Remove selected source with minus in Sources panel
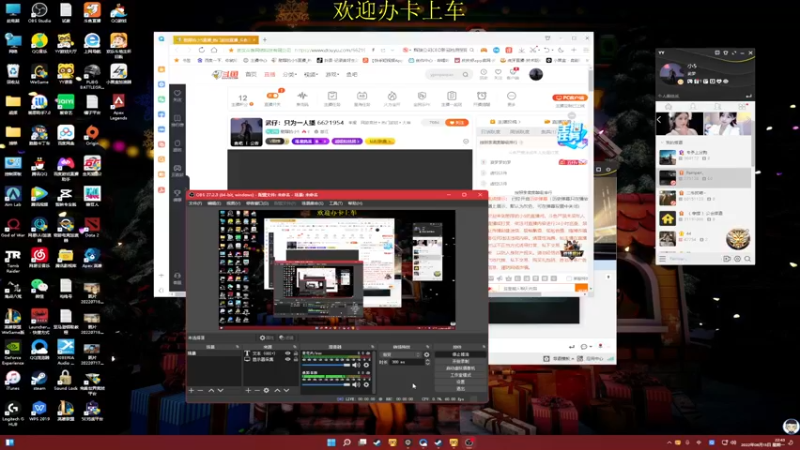 tap(257, 390)
